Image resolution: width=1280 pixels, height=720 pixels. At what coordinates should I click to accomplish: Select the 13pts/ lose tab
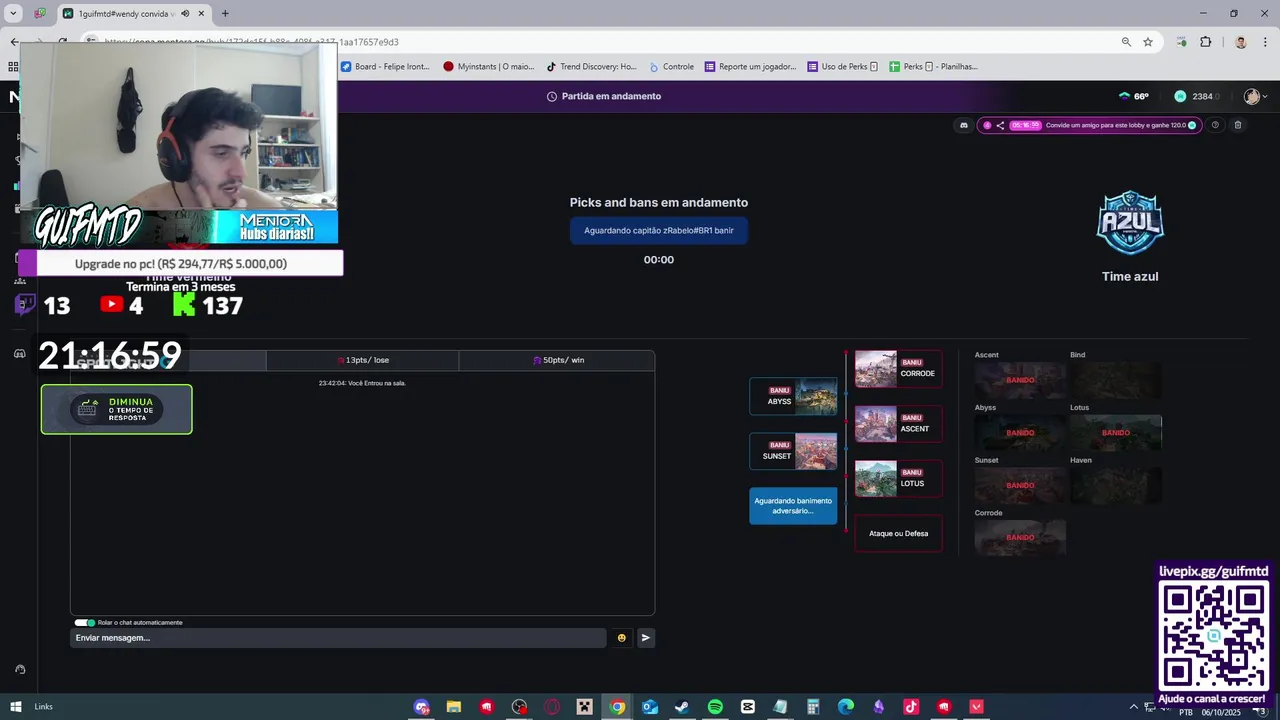coord(363,360)
